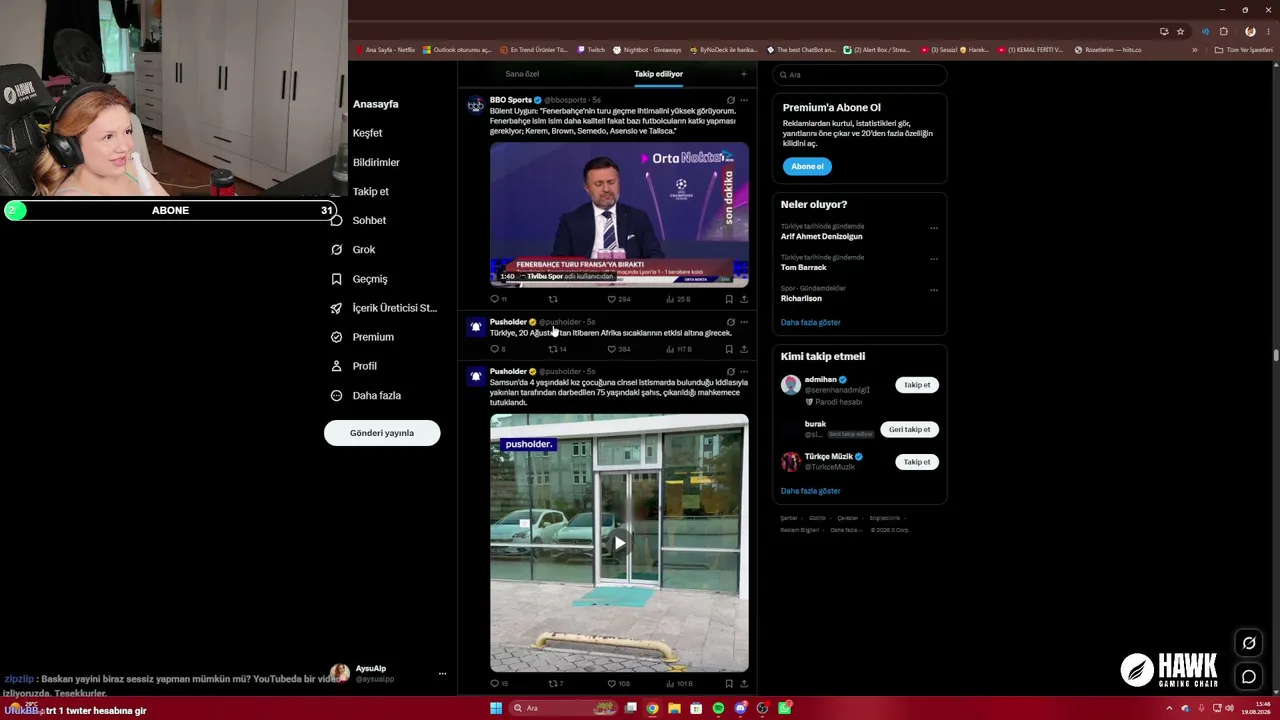
Task: Open the floating Grok button
Action: pos(1249,643)
